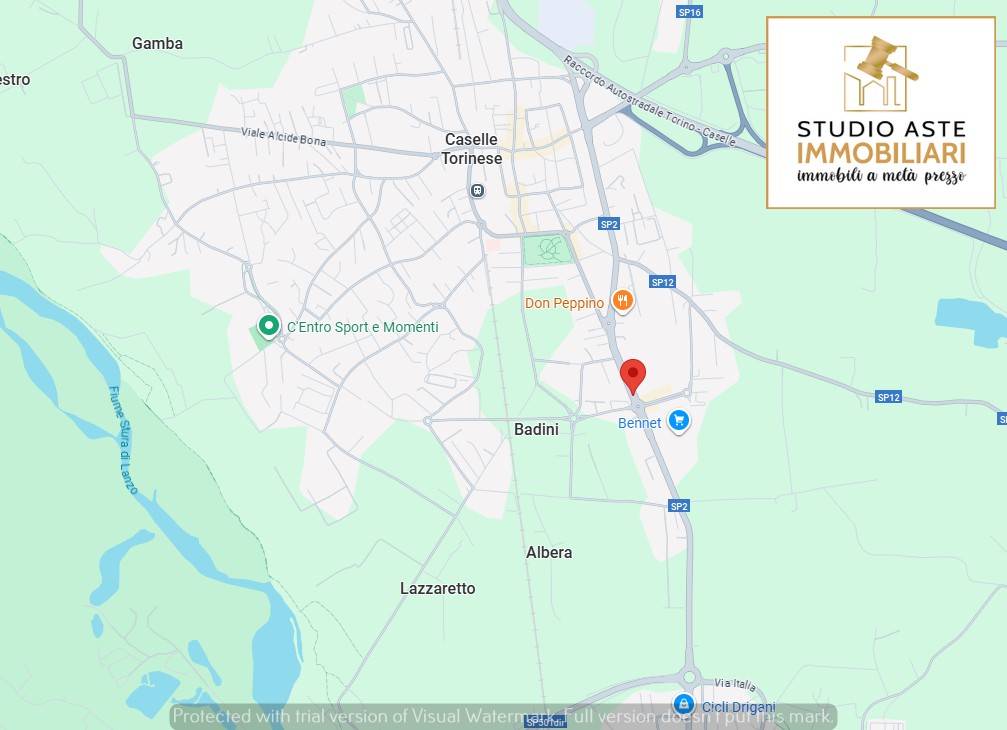Image resolution: width=1007 pixels, height=730 pixels.
Task: Click the Fiume Stura di Lanzo river label
Action: tap(123, 440)
